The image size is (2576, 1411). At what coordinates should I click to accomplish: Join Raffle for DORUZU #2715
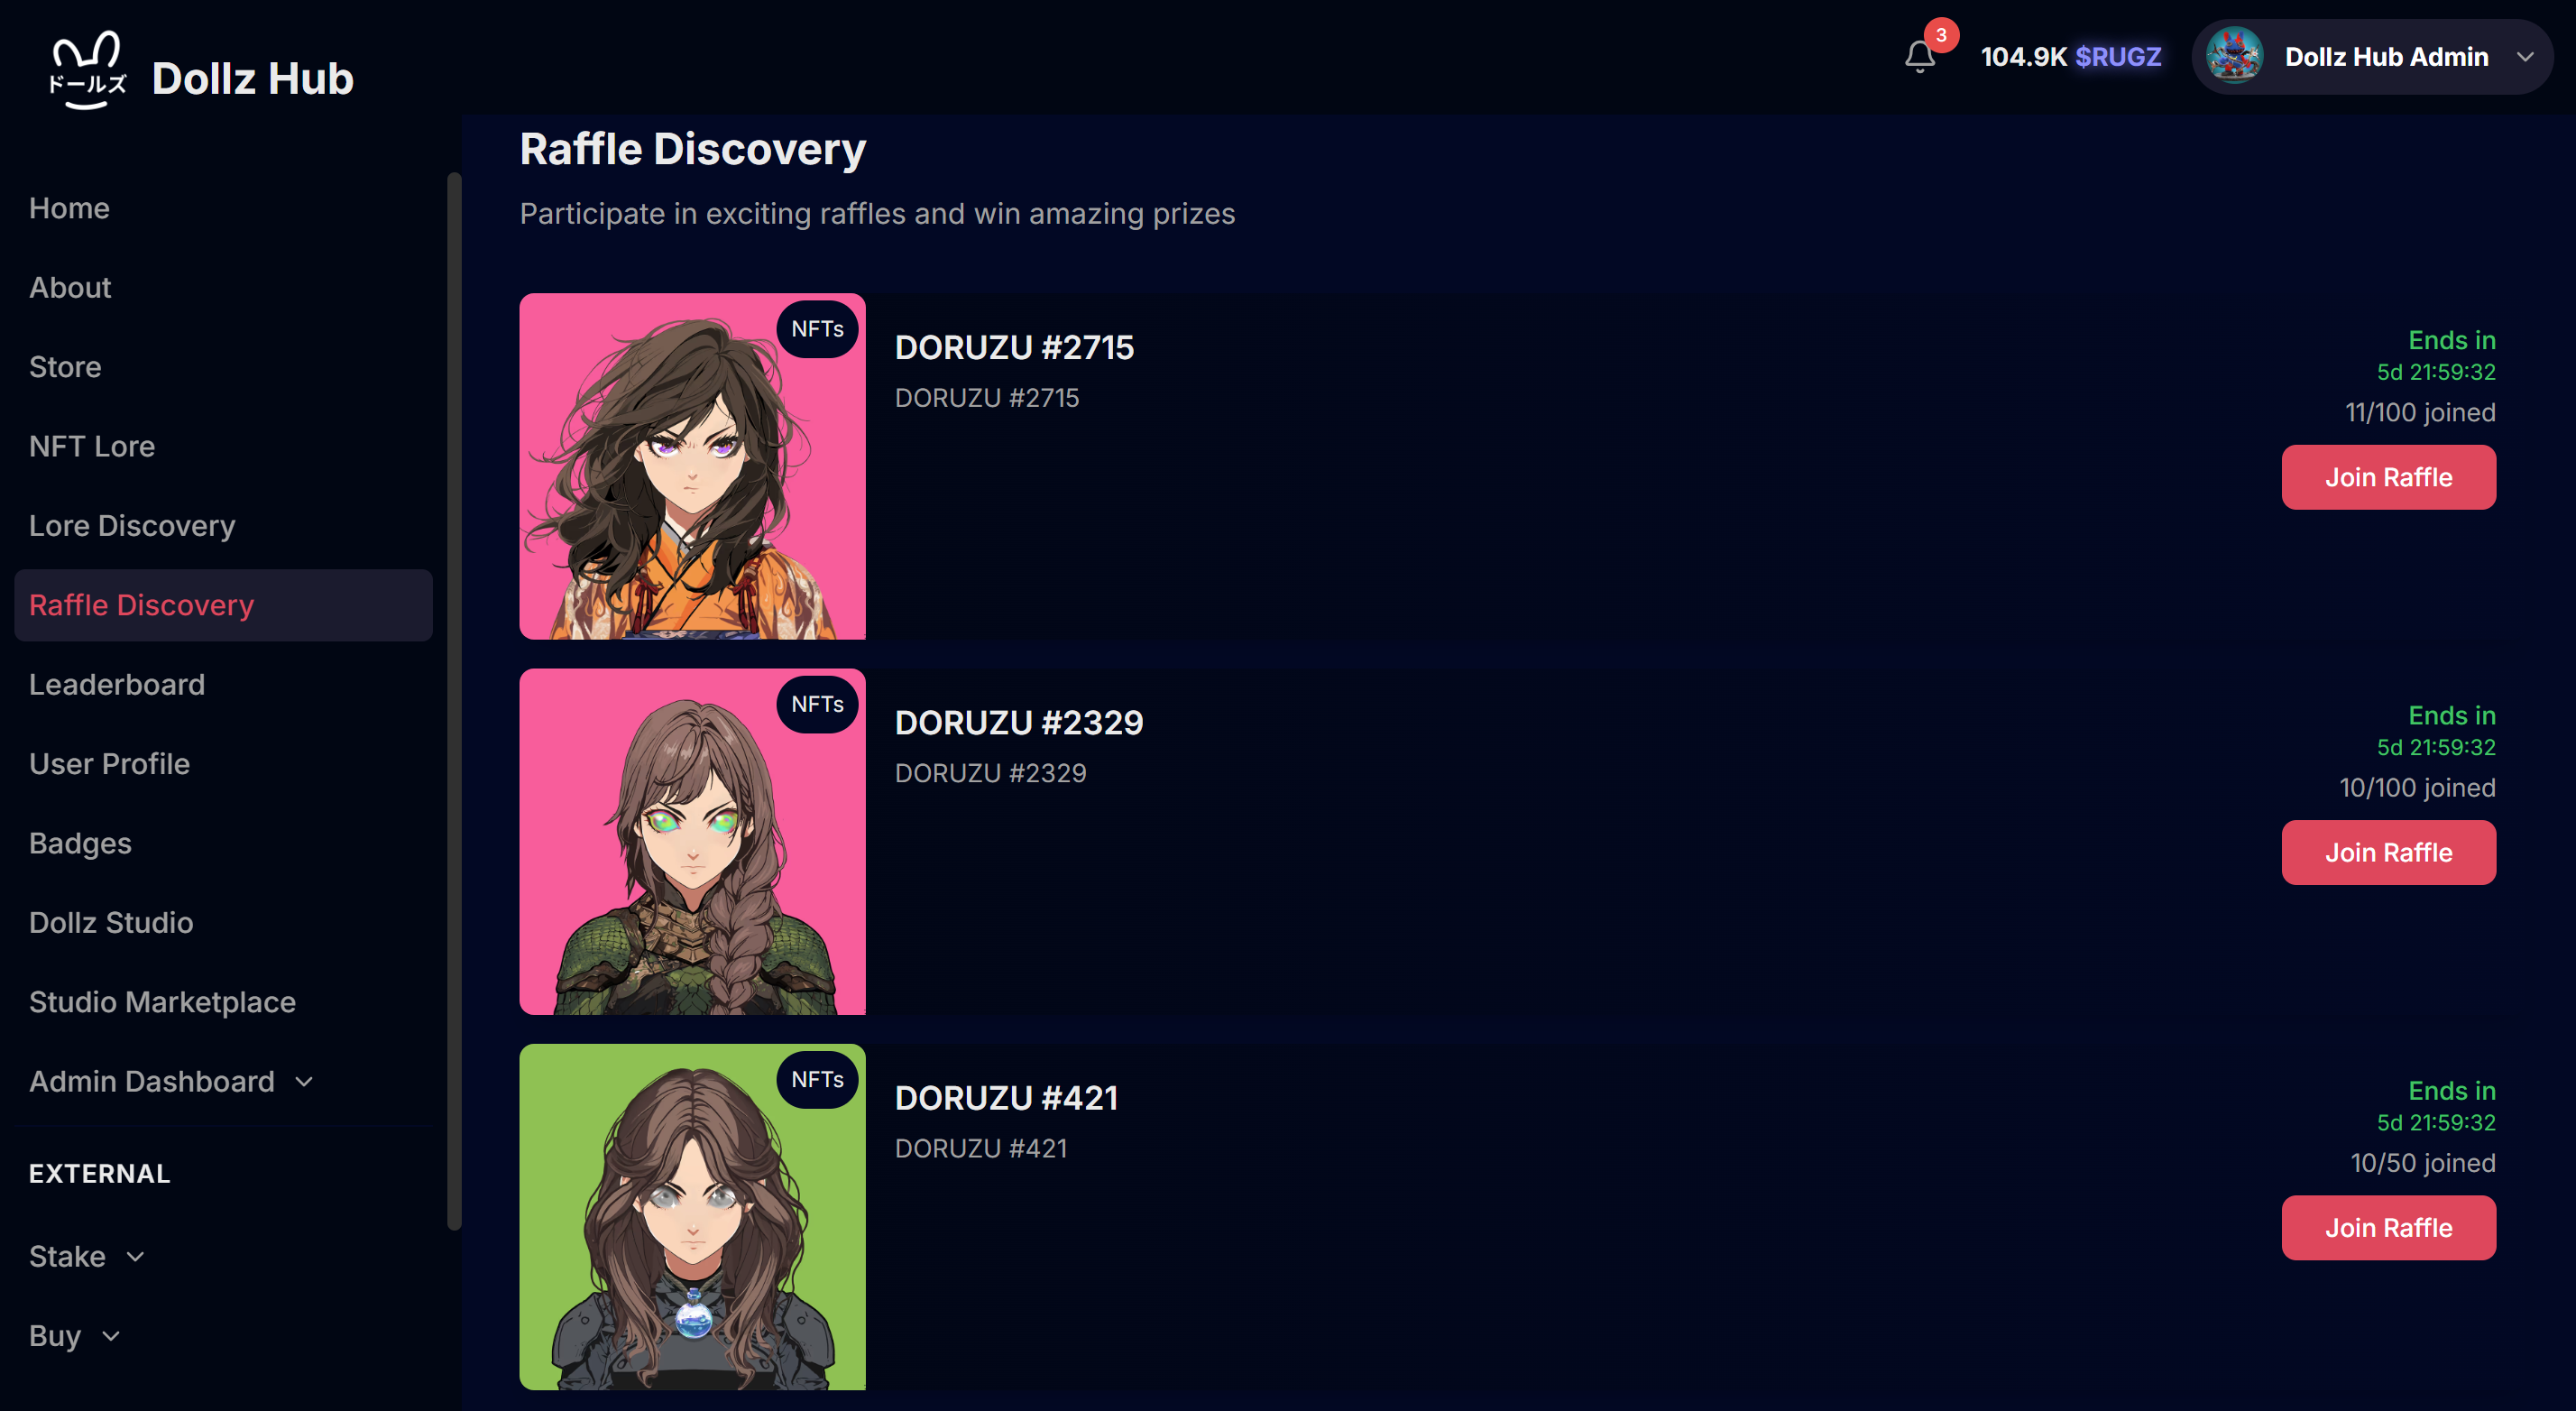[2387, 477]
